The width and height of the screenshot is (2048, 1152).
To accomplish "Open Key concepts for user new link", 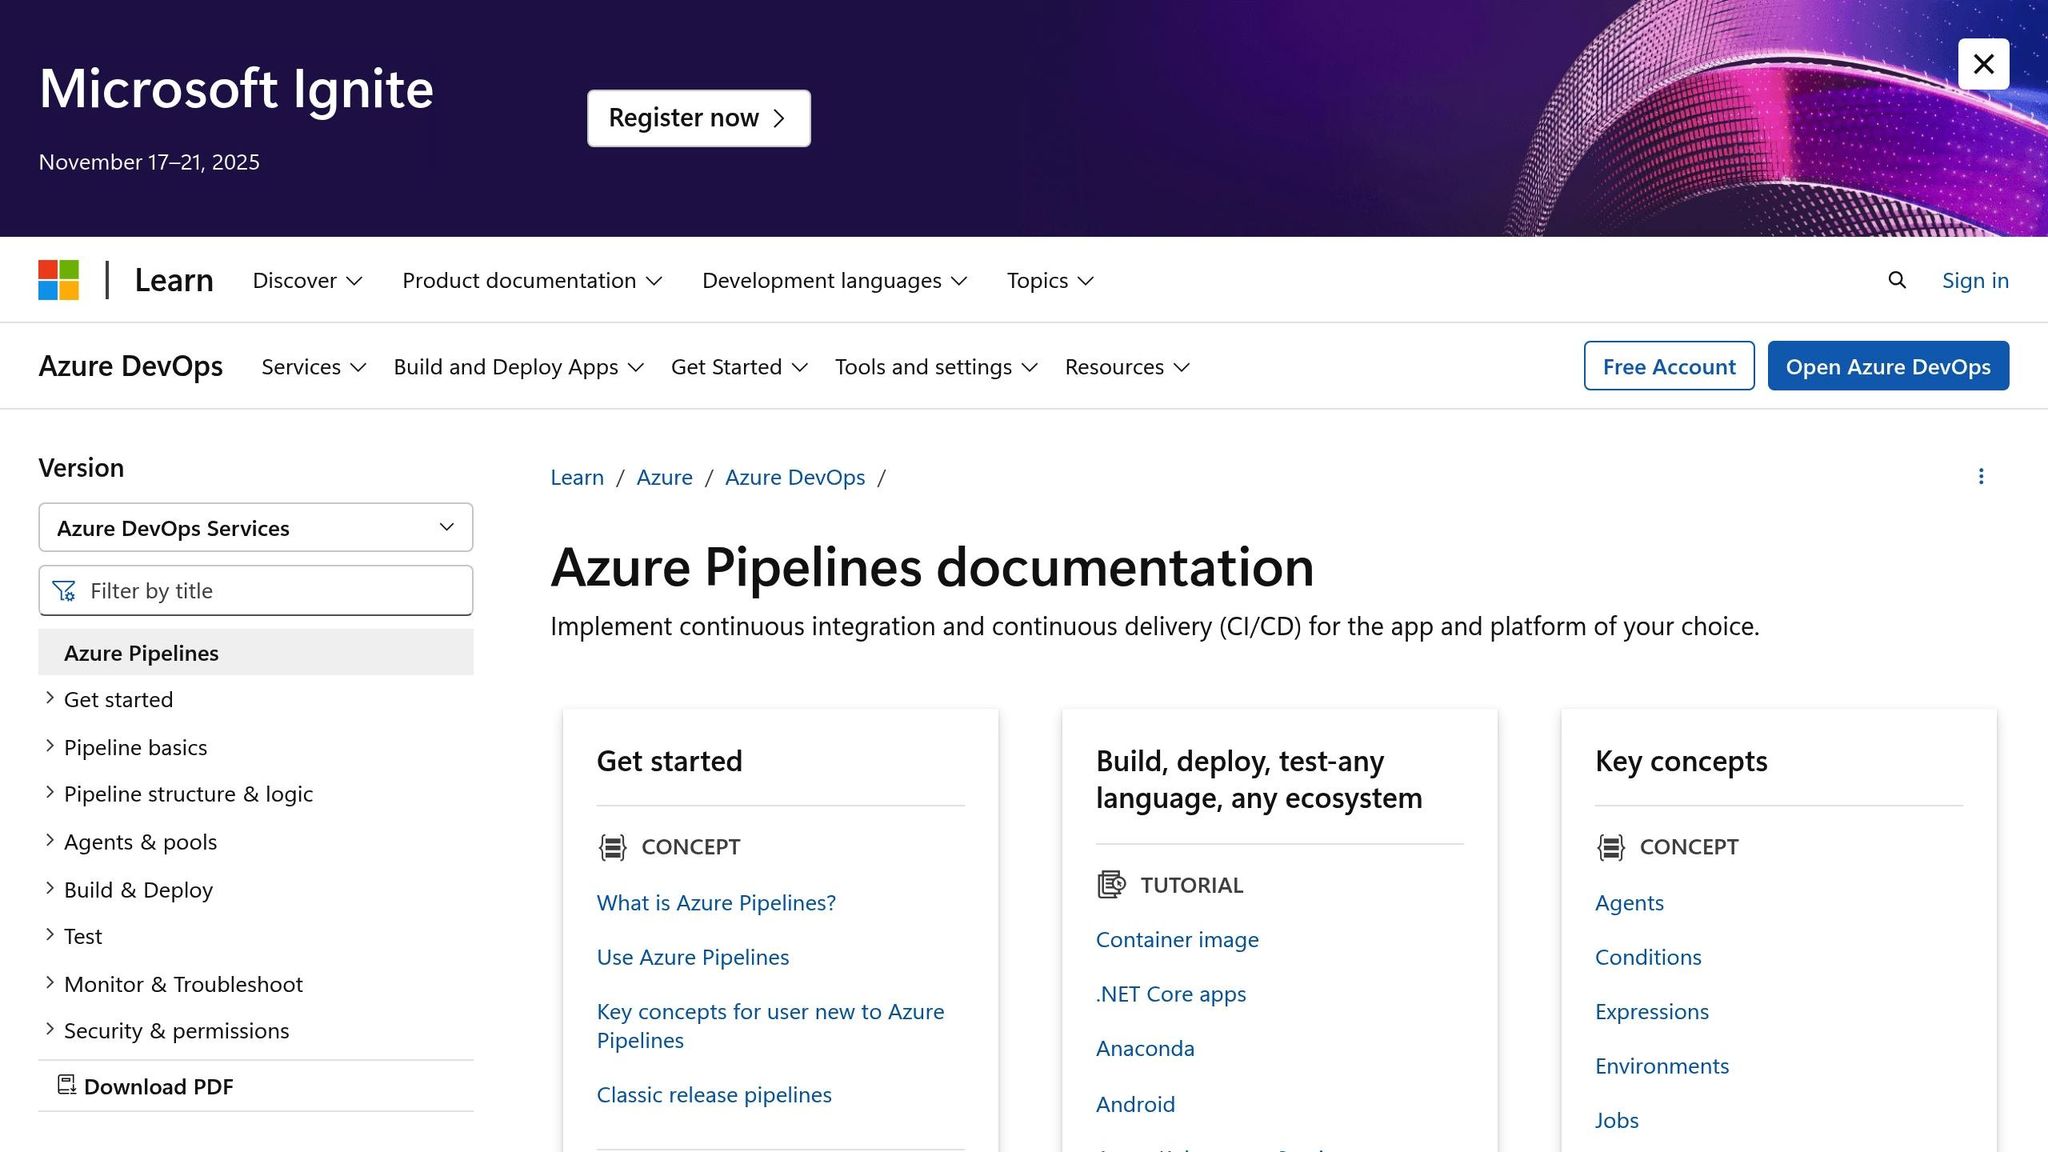I will pyautogui.click(x=770, y=1026).
